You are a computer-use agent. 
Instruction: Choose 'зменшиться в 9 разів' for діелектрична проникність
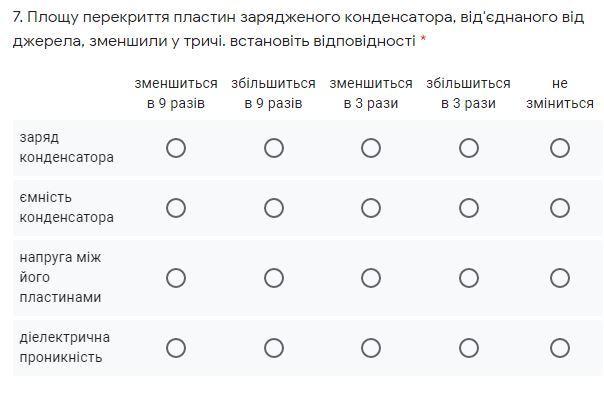[x=176, y=348]
